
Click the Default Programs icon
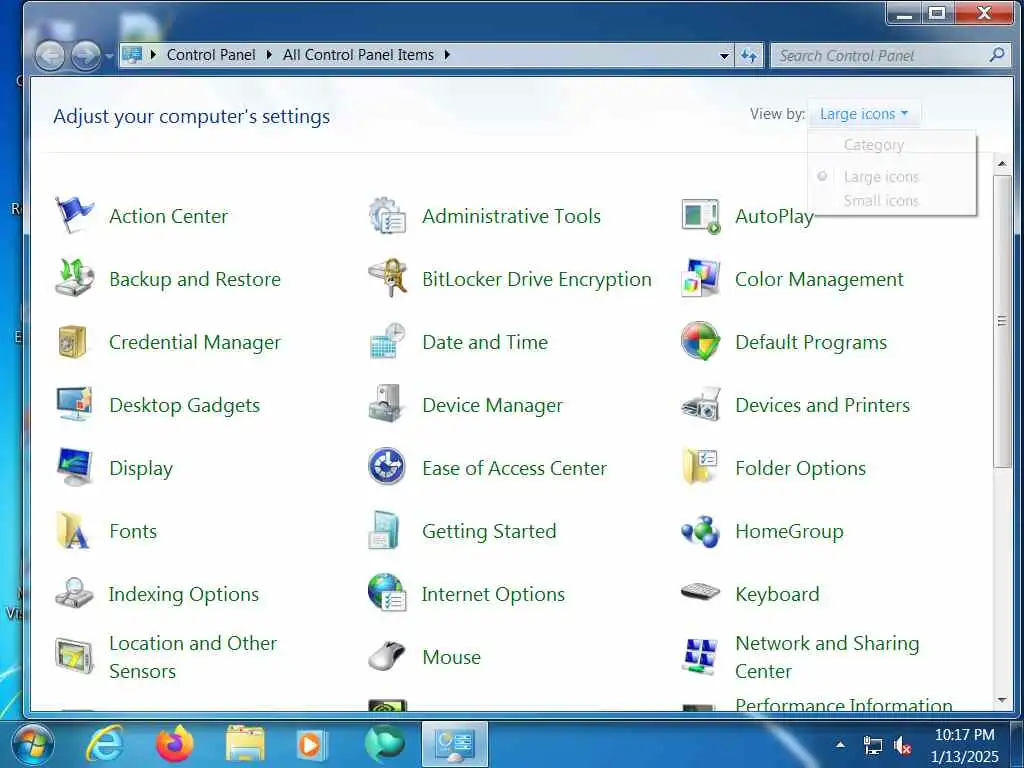700,340
